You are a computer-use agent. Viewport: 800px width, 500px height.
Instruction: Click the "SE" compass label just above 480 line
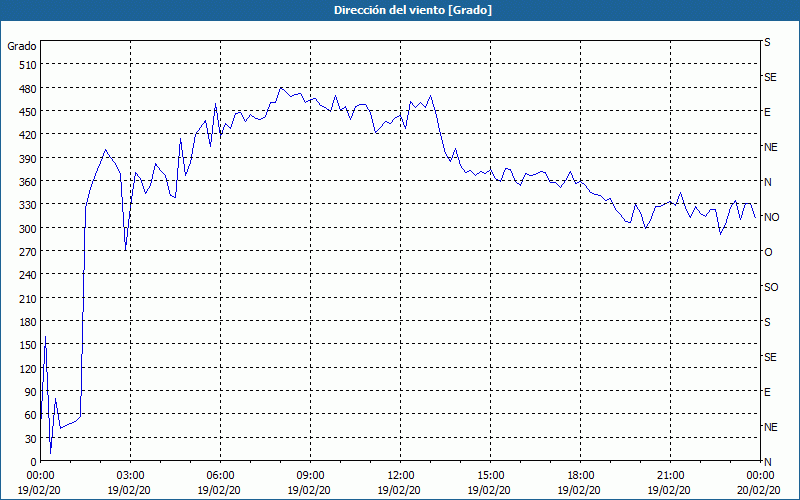point(770,77)
